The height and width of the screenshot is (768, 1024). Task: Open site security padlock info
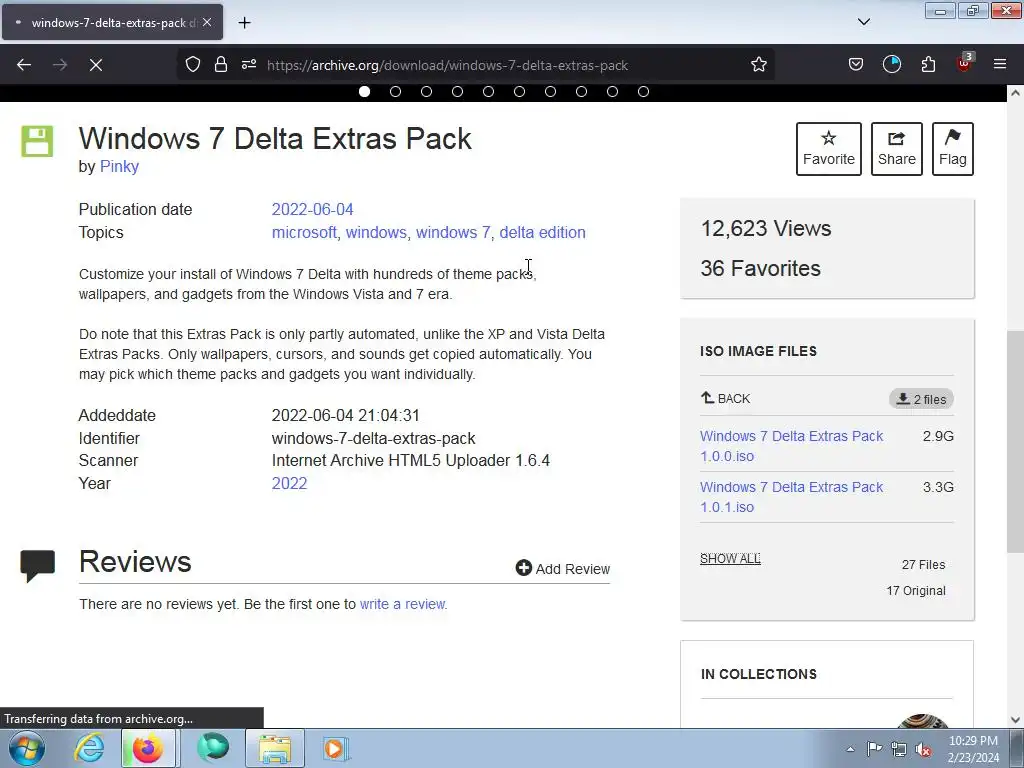click(x=221, y=65)
